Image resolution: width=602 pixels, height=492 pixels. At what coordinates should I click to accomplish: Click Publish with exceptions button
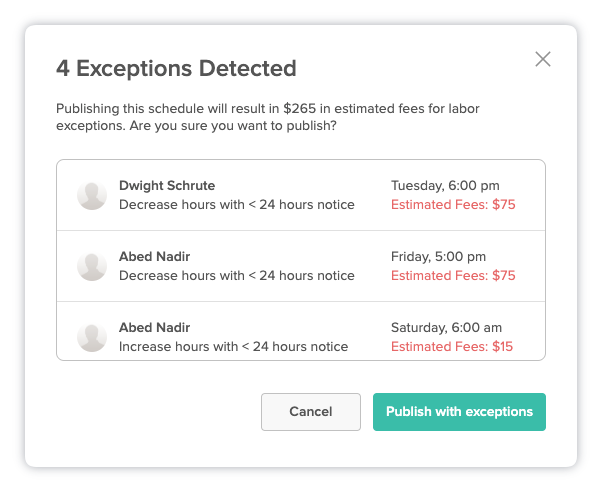click(x=459, y=412)
